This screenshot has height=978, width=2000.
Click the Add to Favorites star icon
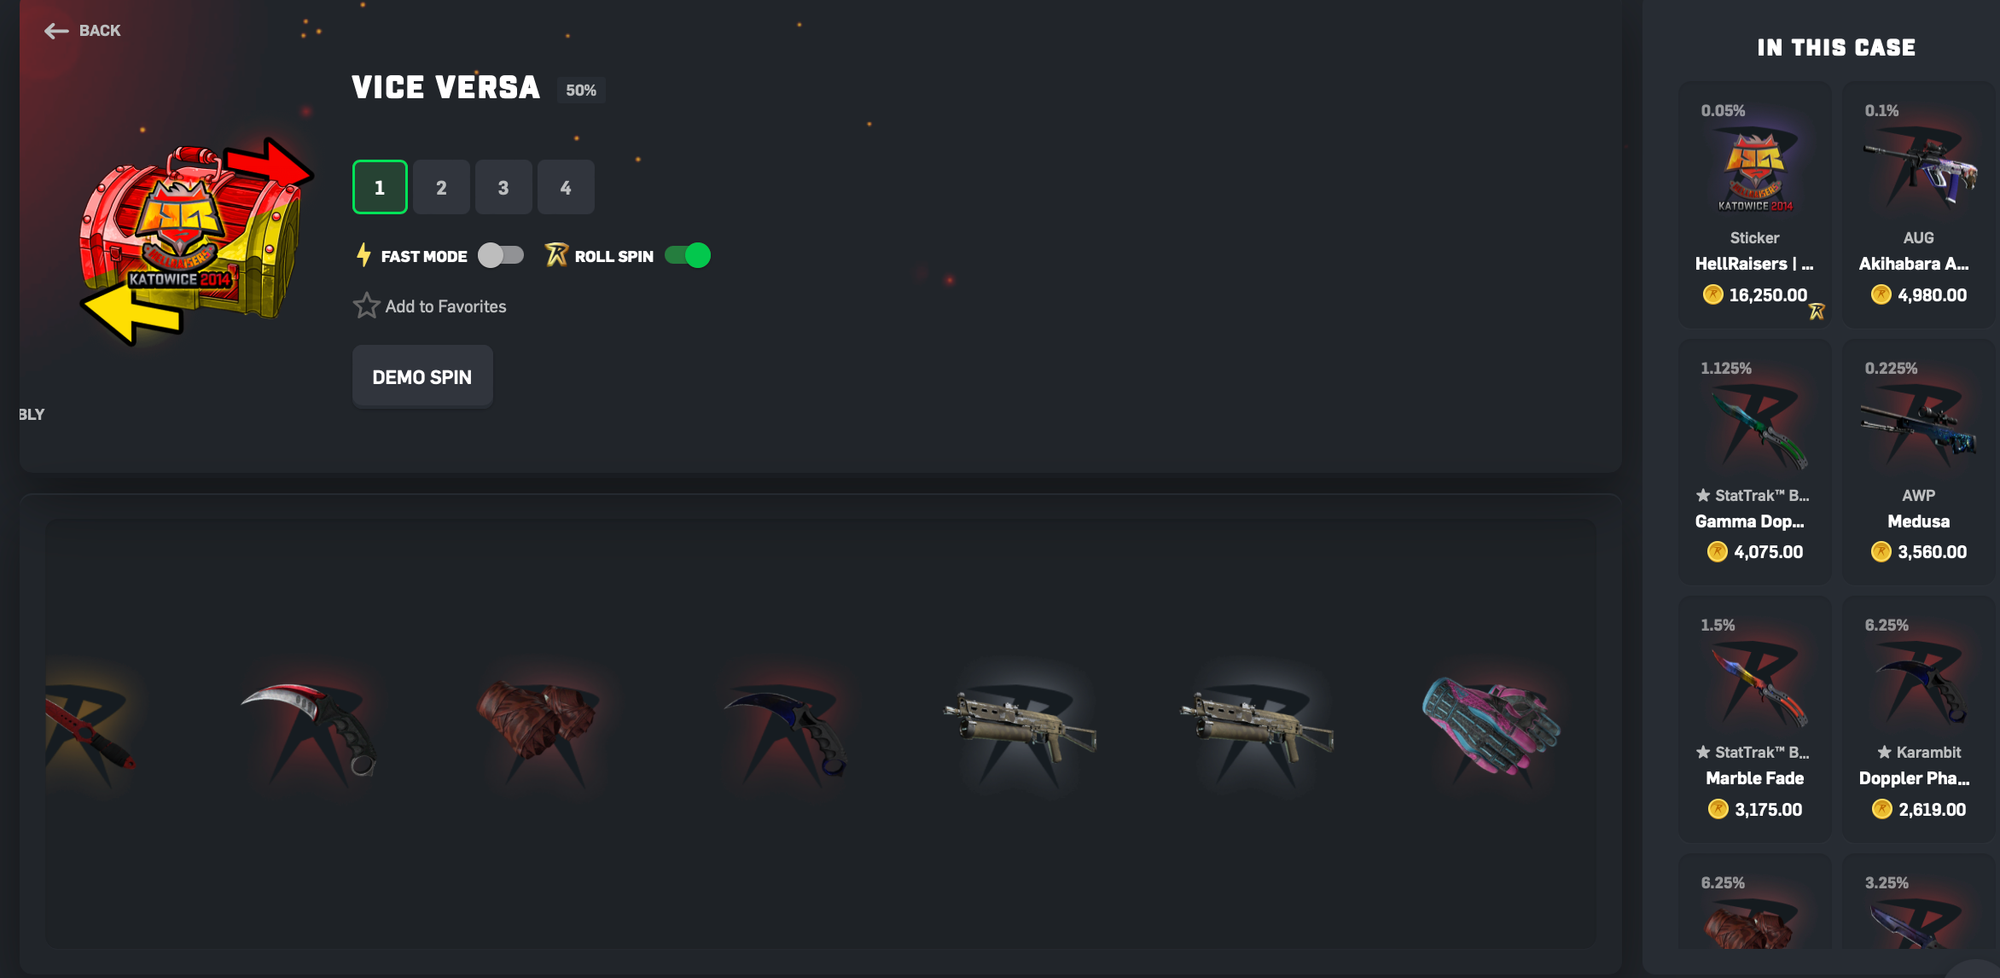(x=366, y=306)
